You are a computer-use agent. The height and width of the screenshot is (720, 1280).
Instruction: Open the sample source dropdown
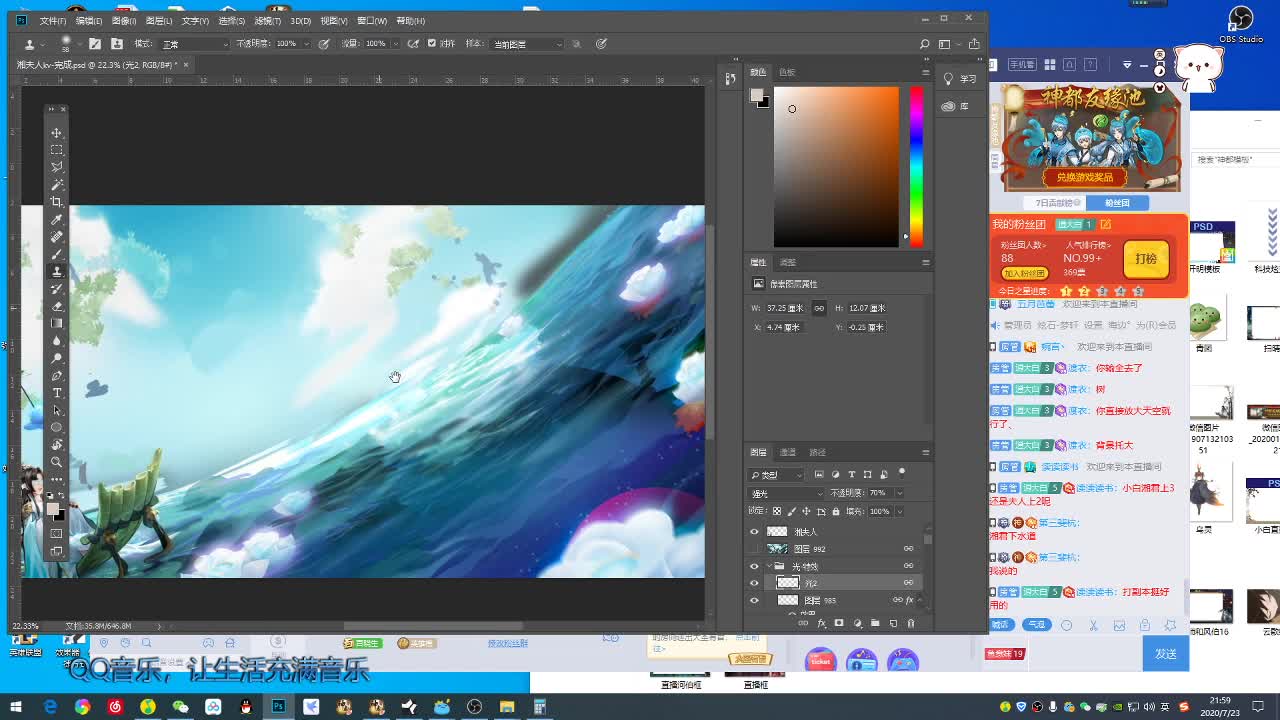click(x=527, y=44)
